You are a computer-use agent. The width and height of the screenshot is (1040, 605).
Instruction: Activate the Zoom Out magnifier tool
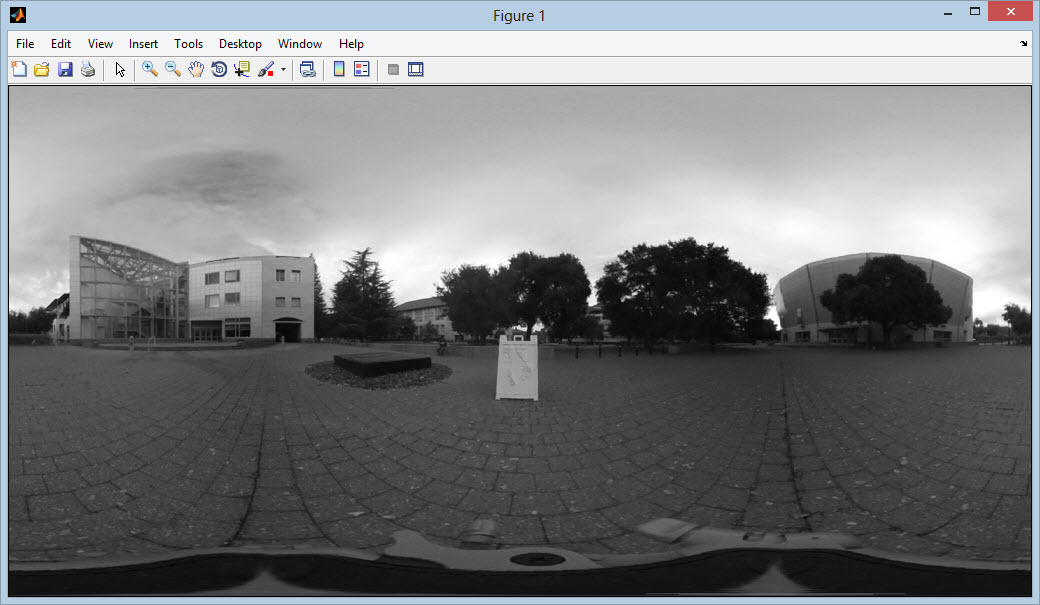coord(173,69)
